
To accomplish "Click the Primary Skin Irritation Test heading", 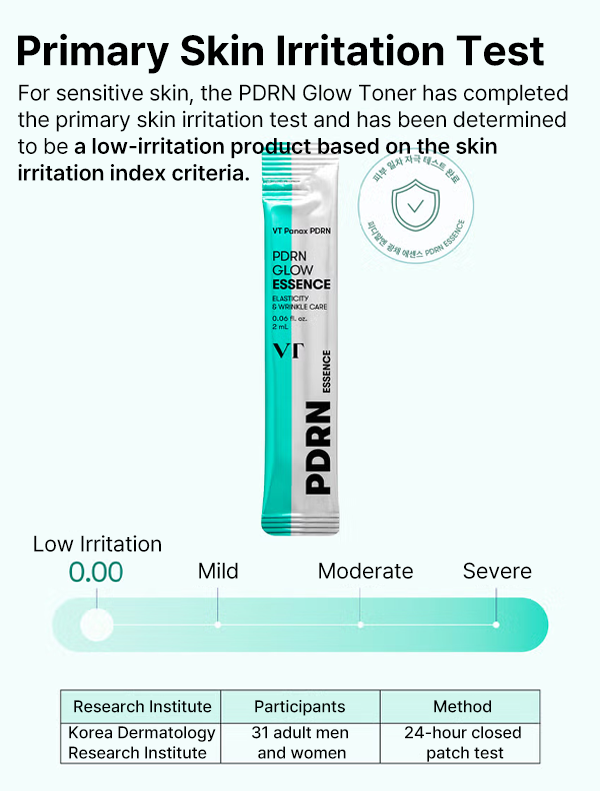I will (x=281, y=49).
